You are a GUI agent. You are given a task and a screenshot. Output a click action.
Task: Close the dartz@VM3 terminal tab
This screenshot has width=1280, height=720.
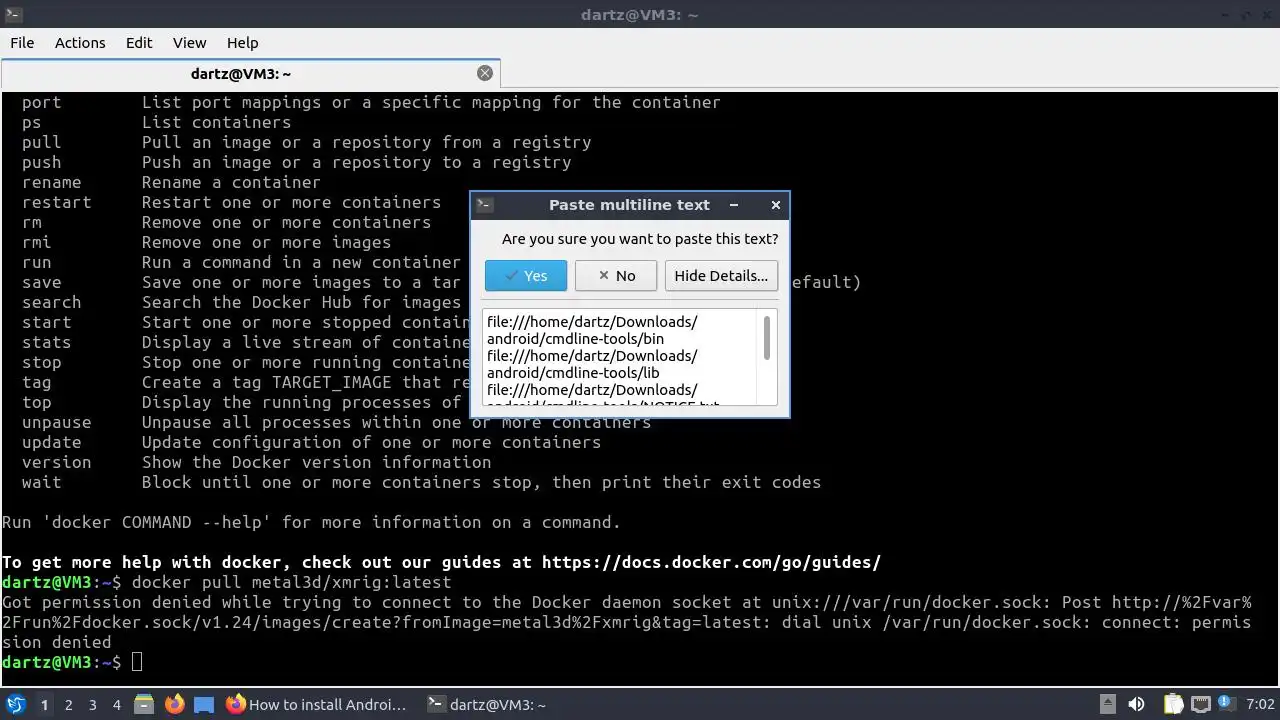[x=485, y=73]
